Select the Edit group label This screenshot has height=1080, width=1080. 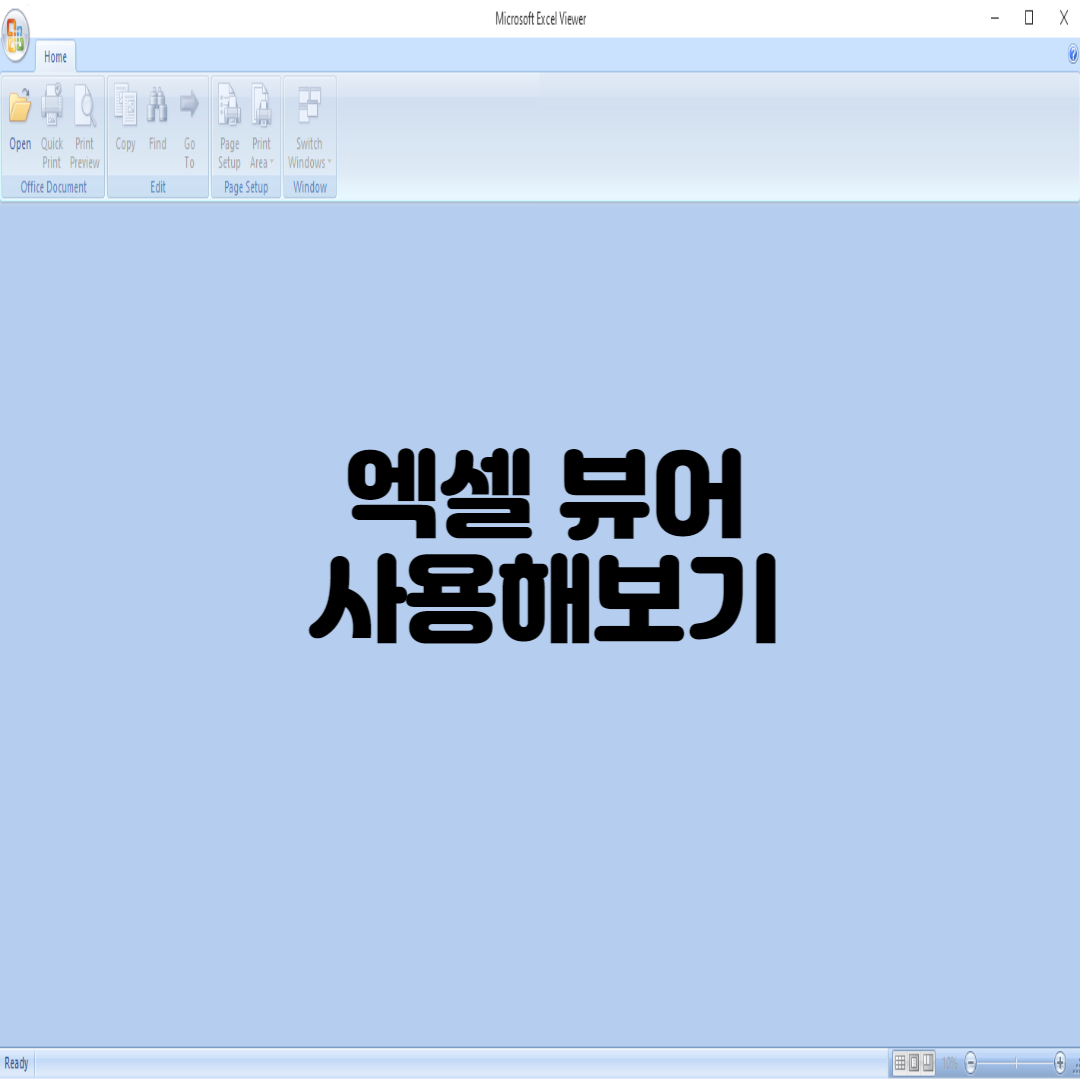click(x=158, y=187)
